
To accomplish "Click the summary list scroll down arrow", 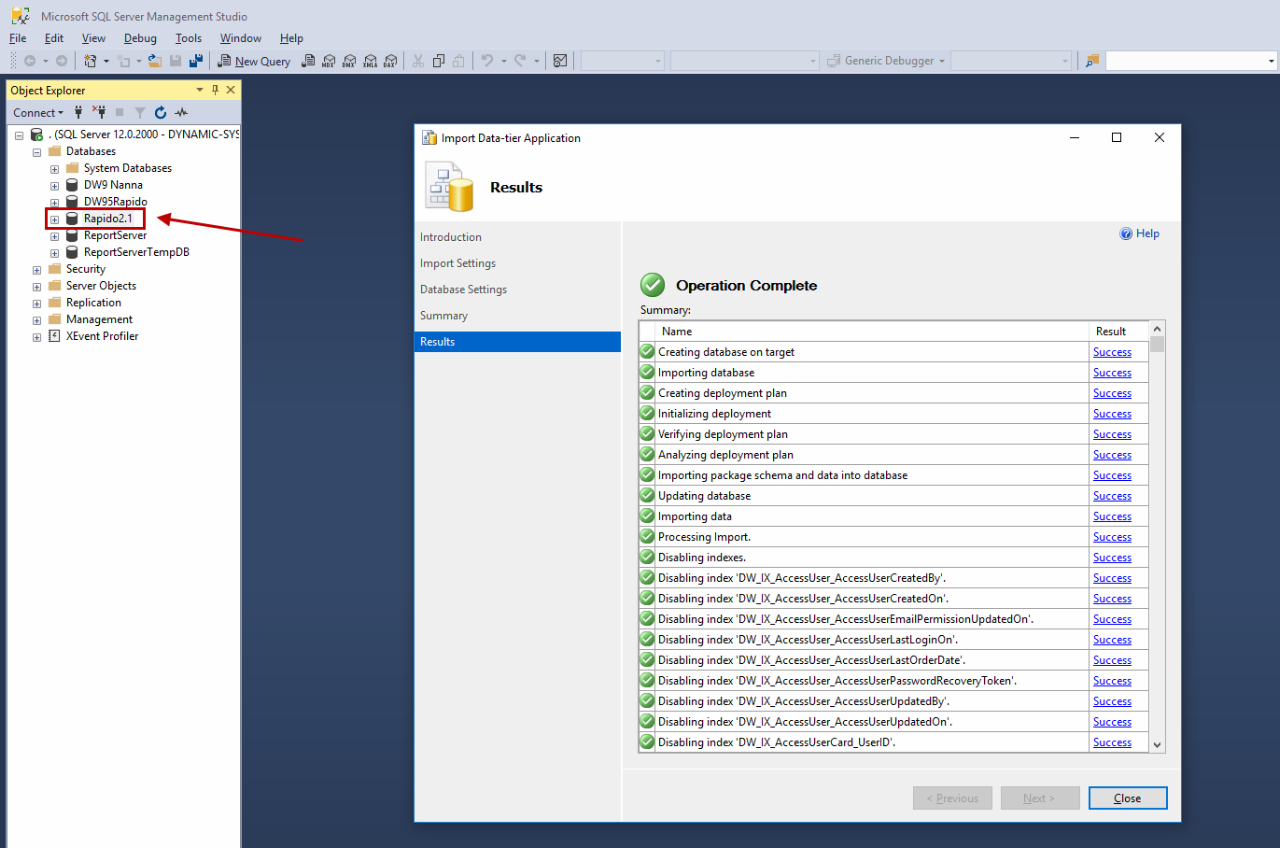I will point(1157,744).
